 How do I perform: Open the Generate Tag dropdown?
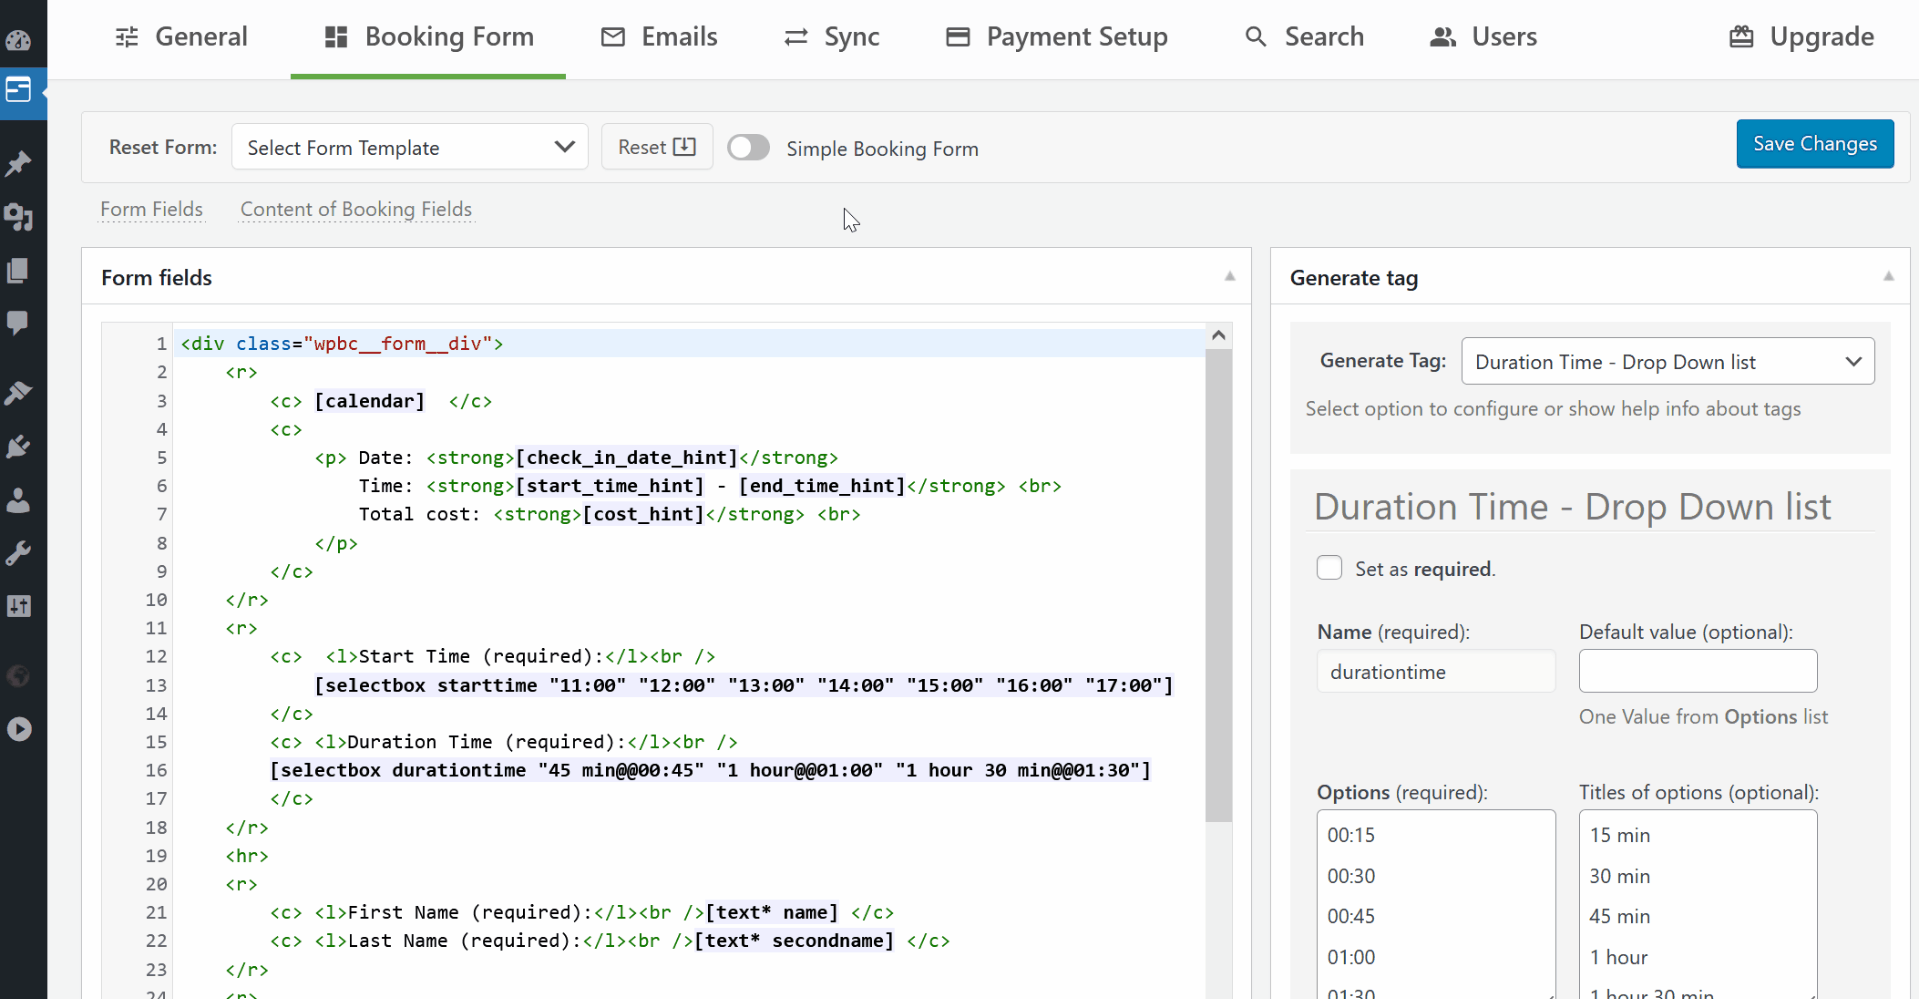point(1668,361)
